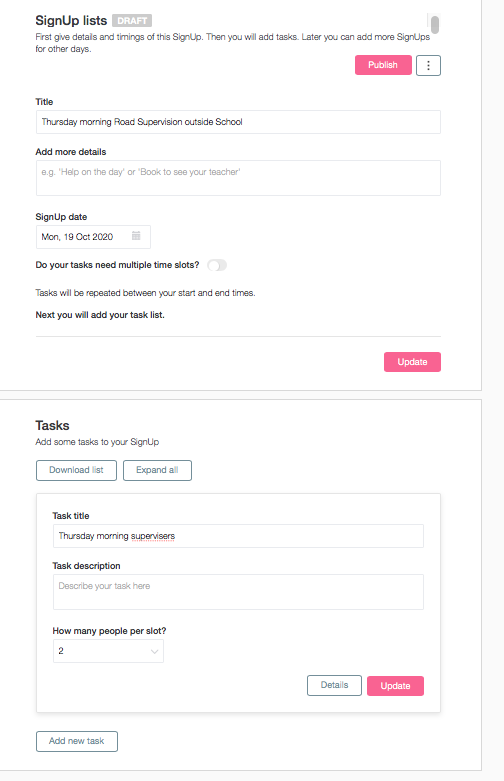Click the dropdown chevron beside value 2
This screenshot has height=781, width=504.
click(x=154, y=651)
